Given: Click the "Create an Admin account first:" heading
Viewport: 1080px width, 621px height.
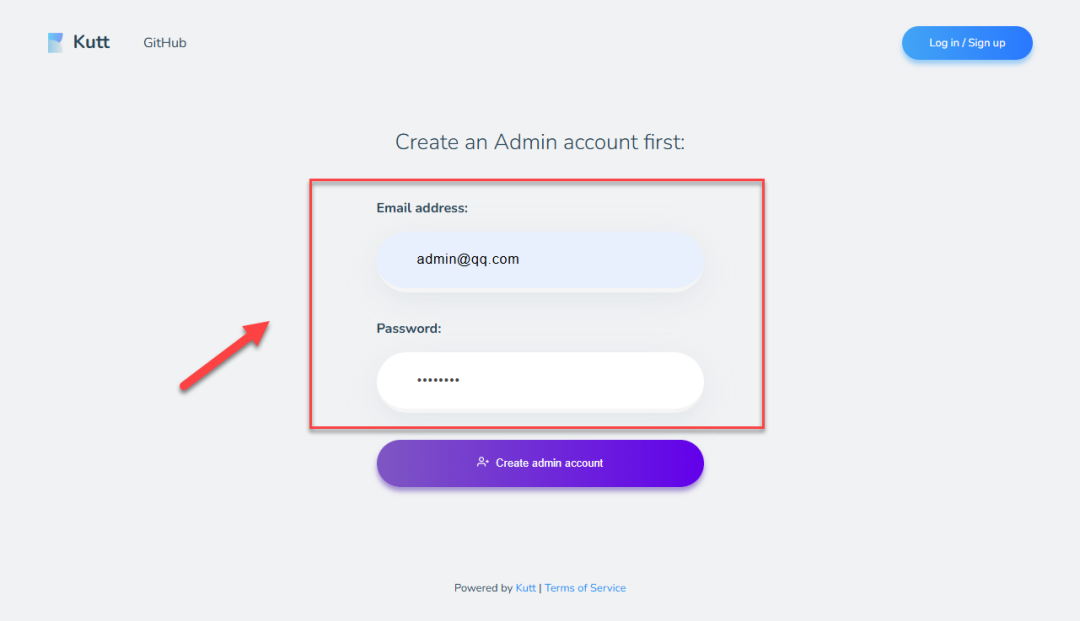Looking at the screenshot, I should click(540, 142).
